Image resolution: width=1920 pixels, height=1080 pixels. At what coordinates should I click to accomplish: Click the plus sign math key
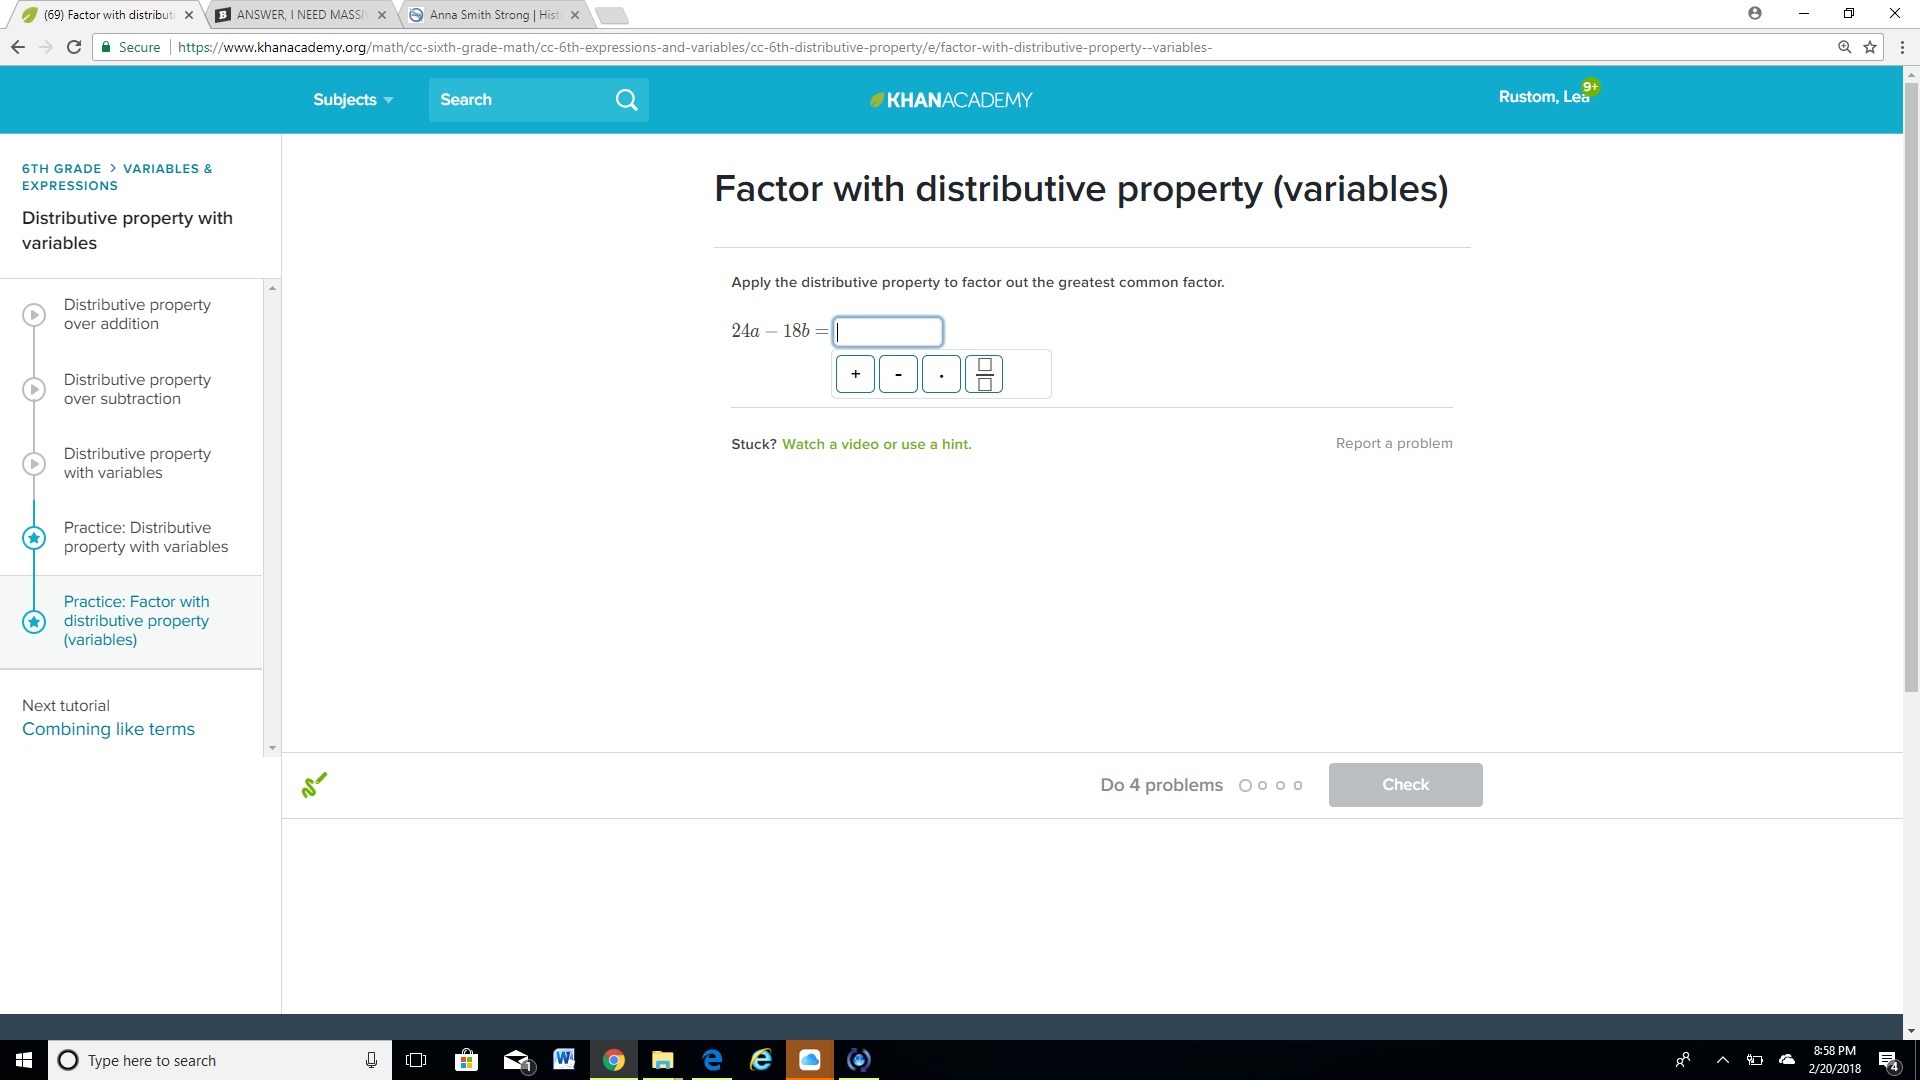pos(855,374)
